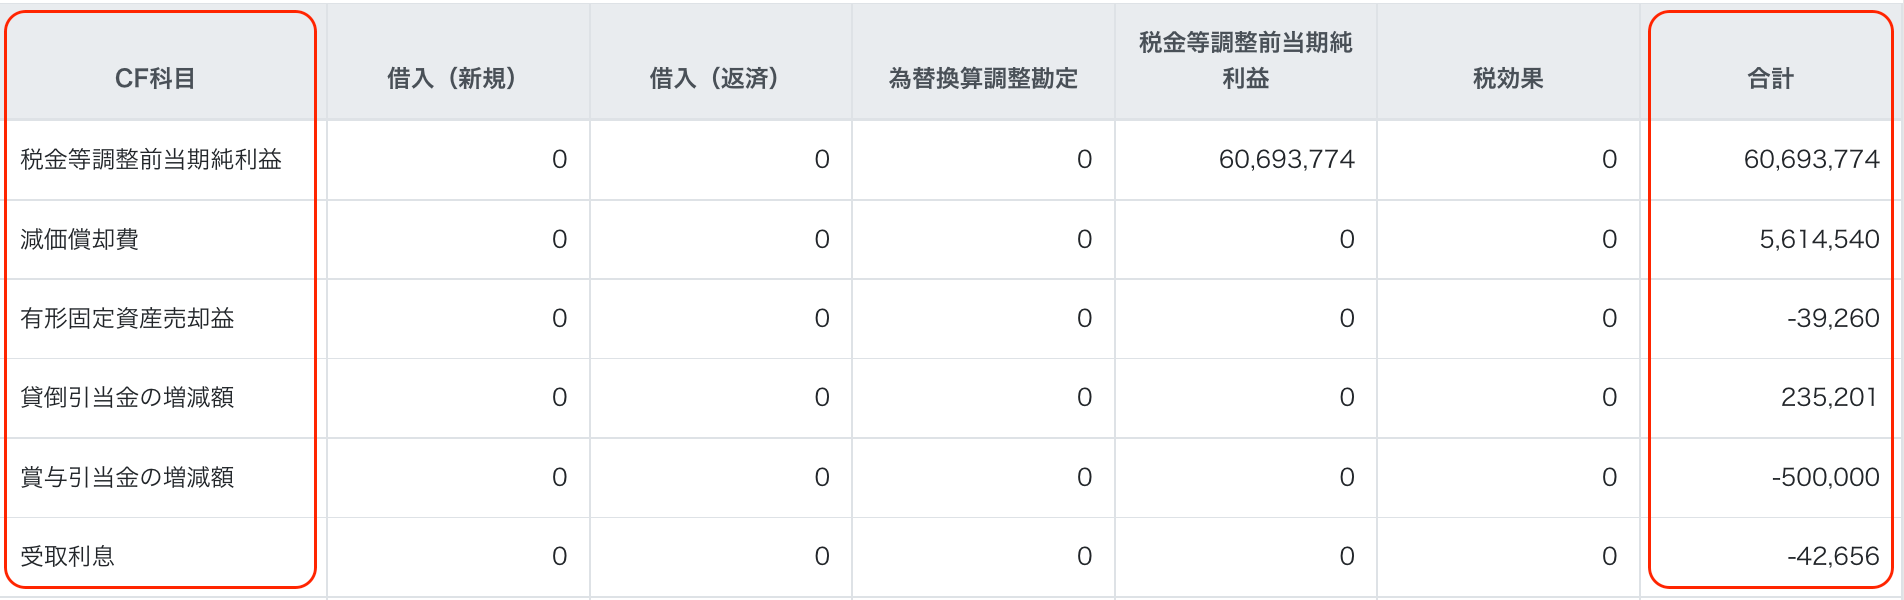Click 60,693,774 in the 合計 column

1811,159
